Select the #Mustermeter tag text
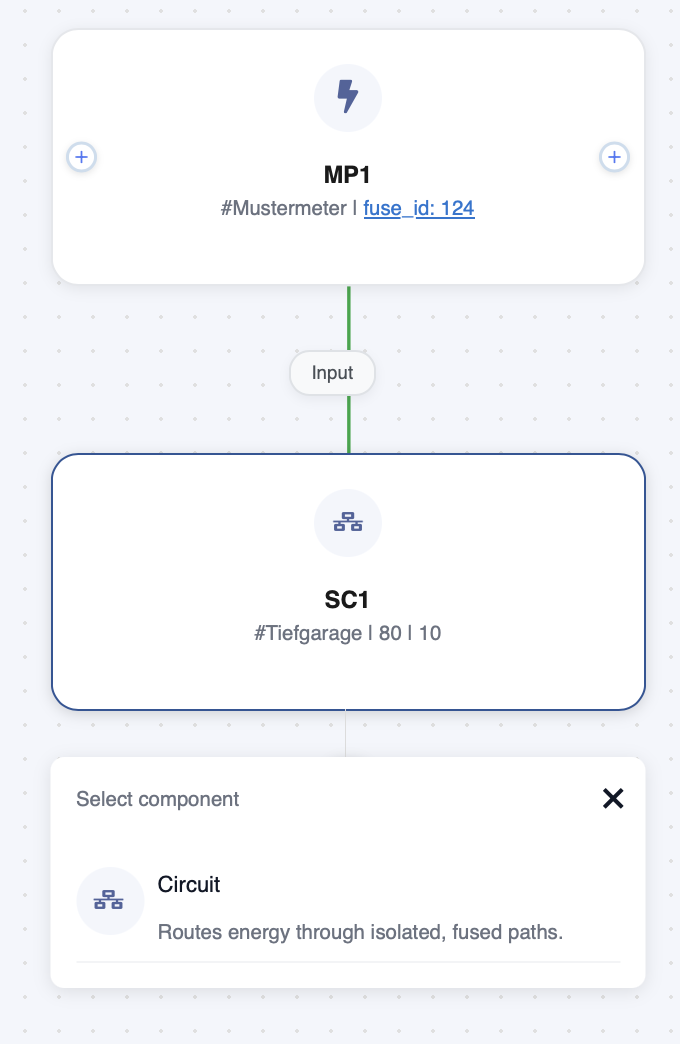 [283, 208]
